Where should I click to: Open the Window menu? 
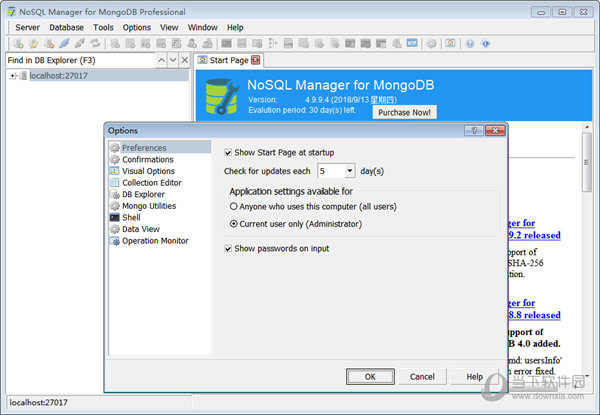pyautogui.click(x=202, y=28)
